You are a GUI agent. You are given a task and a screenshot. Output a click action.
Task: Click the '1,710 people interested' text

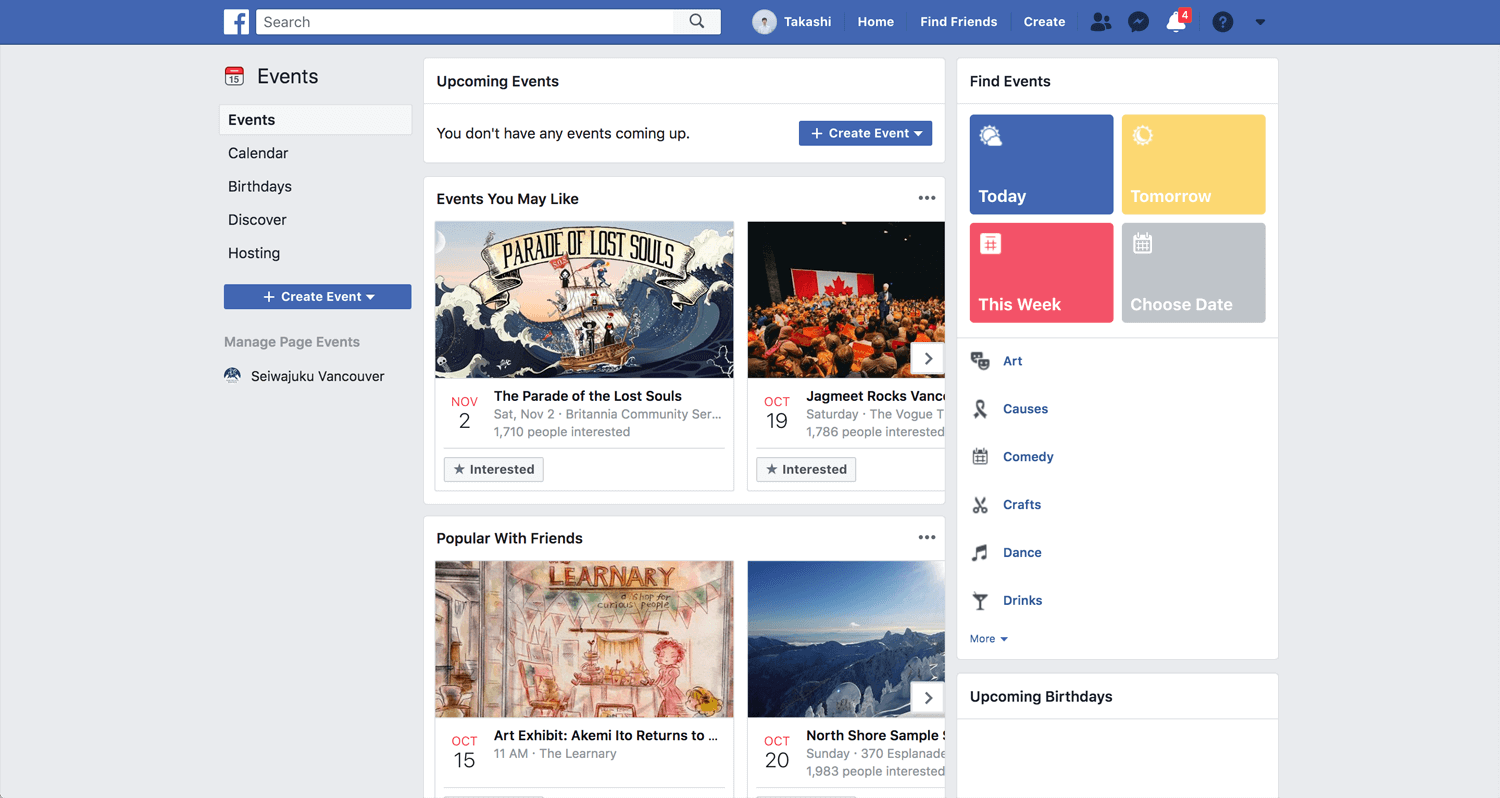coord(562,432)
